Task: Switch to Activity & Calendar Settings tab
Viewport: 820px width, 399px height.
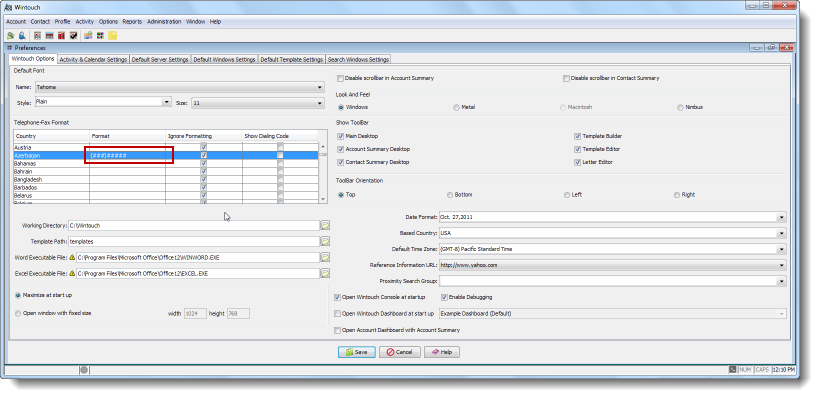Action: click(93, 60)
